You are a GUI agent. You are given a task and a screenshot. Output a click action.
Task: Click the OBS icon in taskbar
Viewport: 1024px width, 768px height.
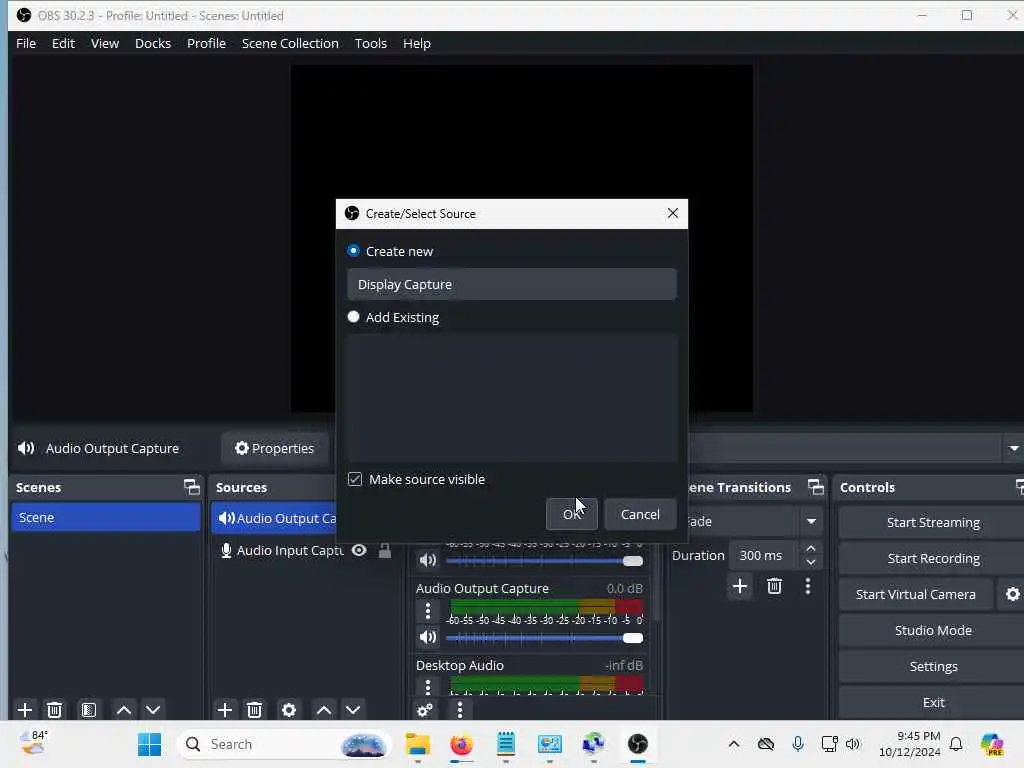click(x=637, y=744)
